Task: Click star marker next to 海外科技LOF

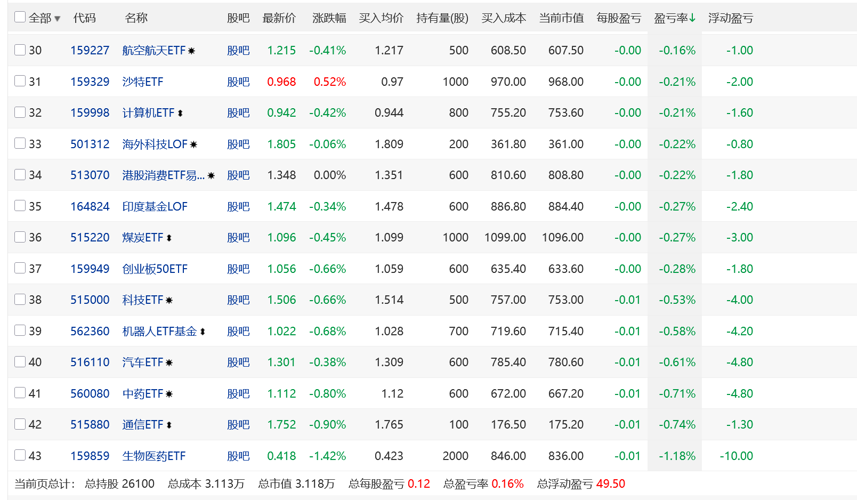Action: (x=193, y=145)
